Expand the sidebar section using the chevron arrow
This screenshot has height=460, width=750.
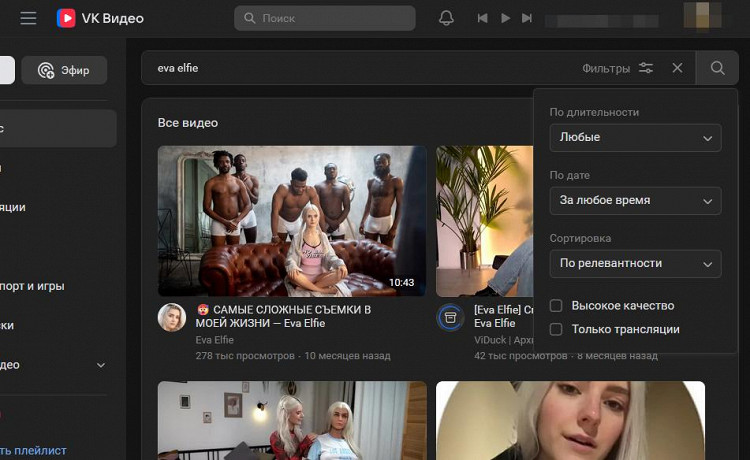click(x=101, y=365)
